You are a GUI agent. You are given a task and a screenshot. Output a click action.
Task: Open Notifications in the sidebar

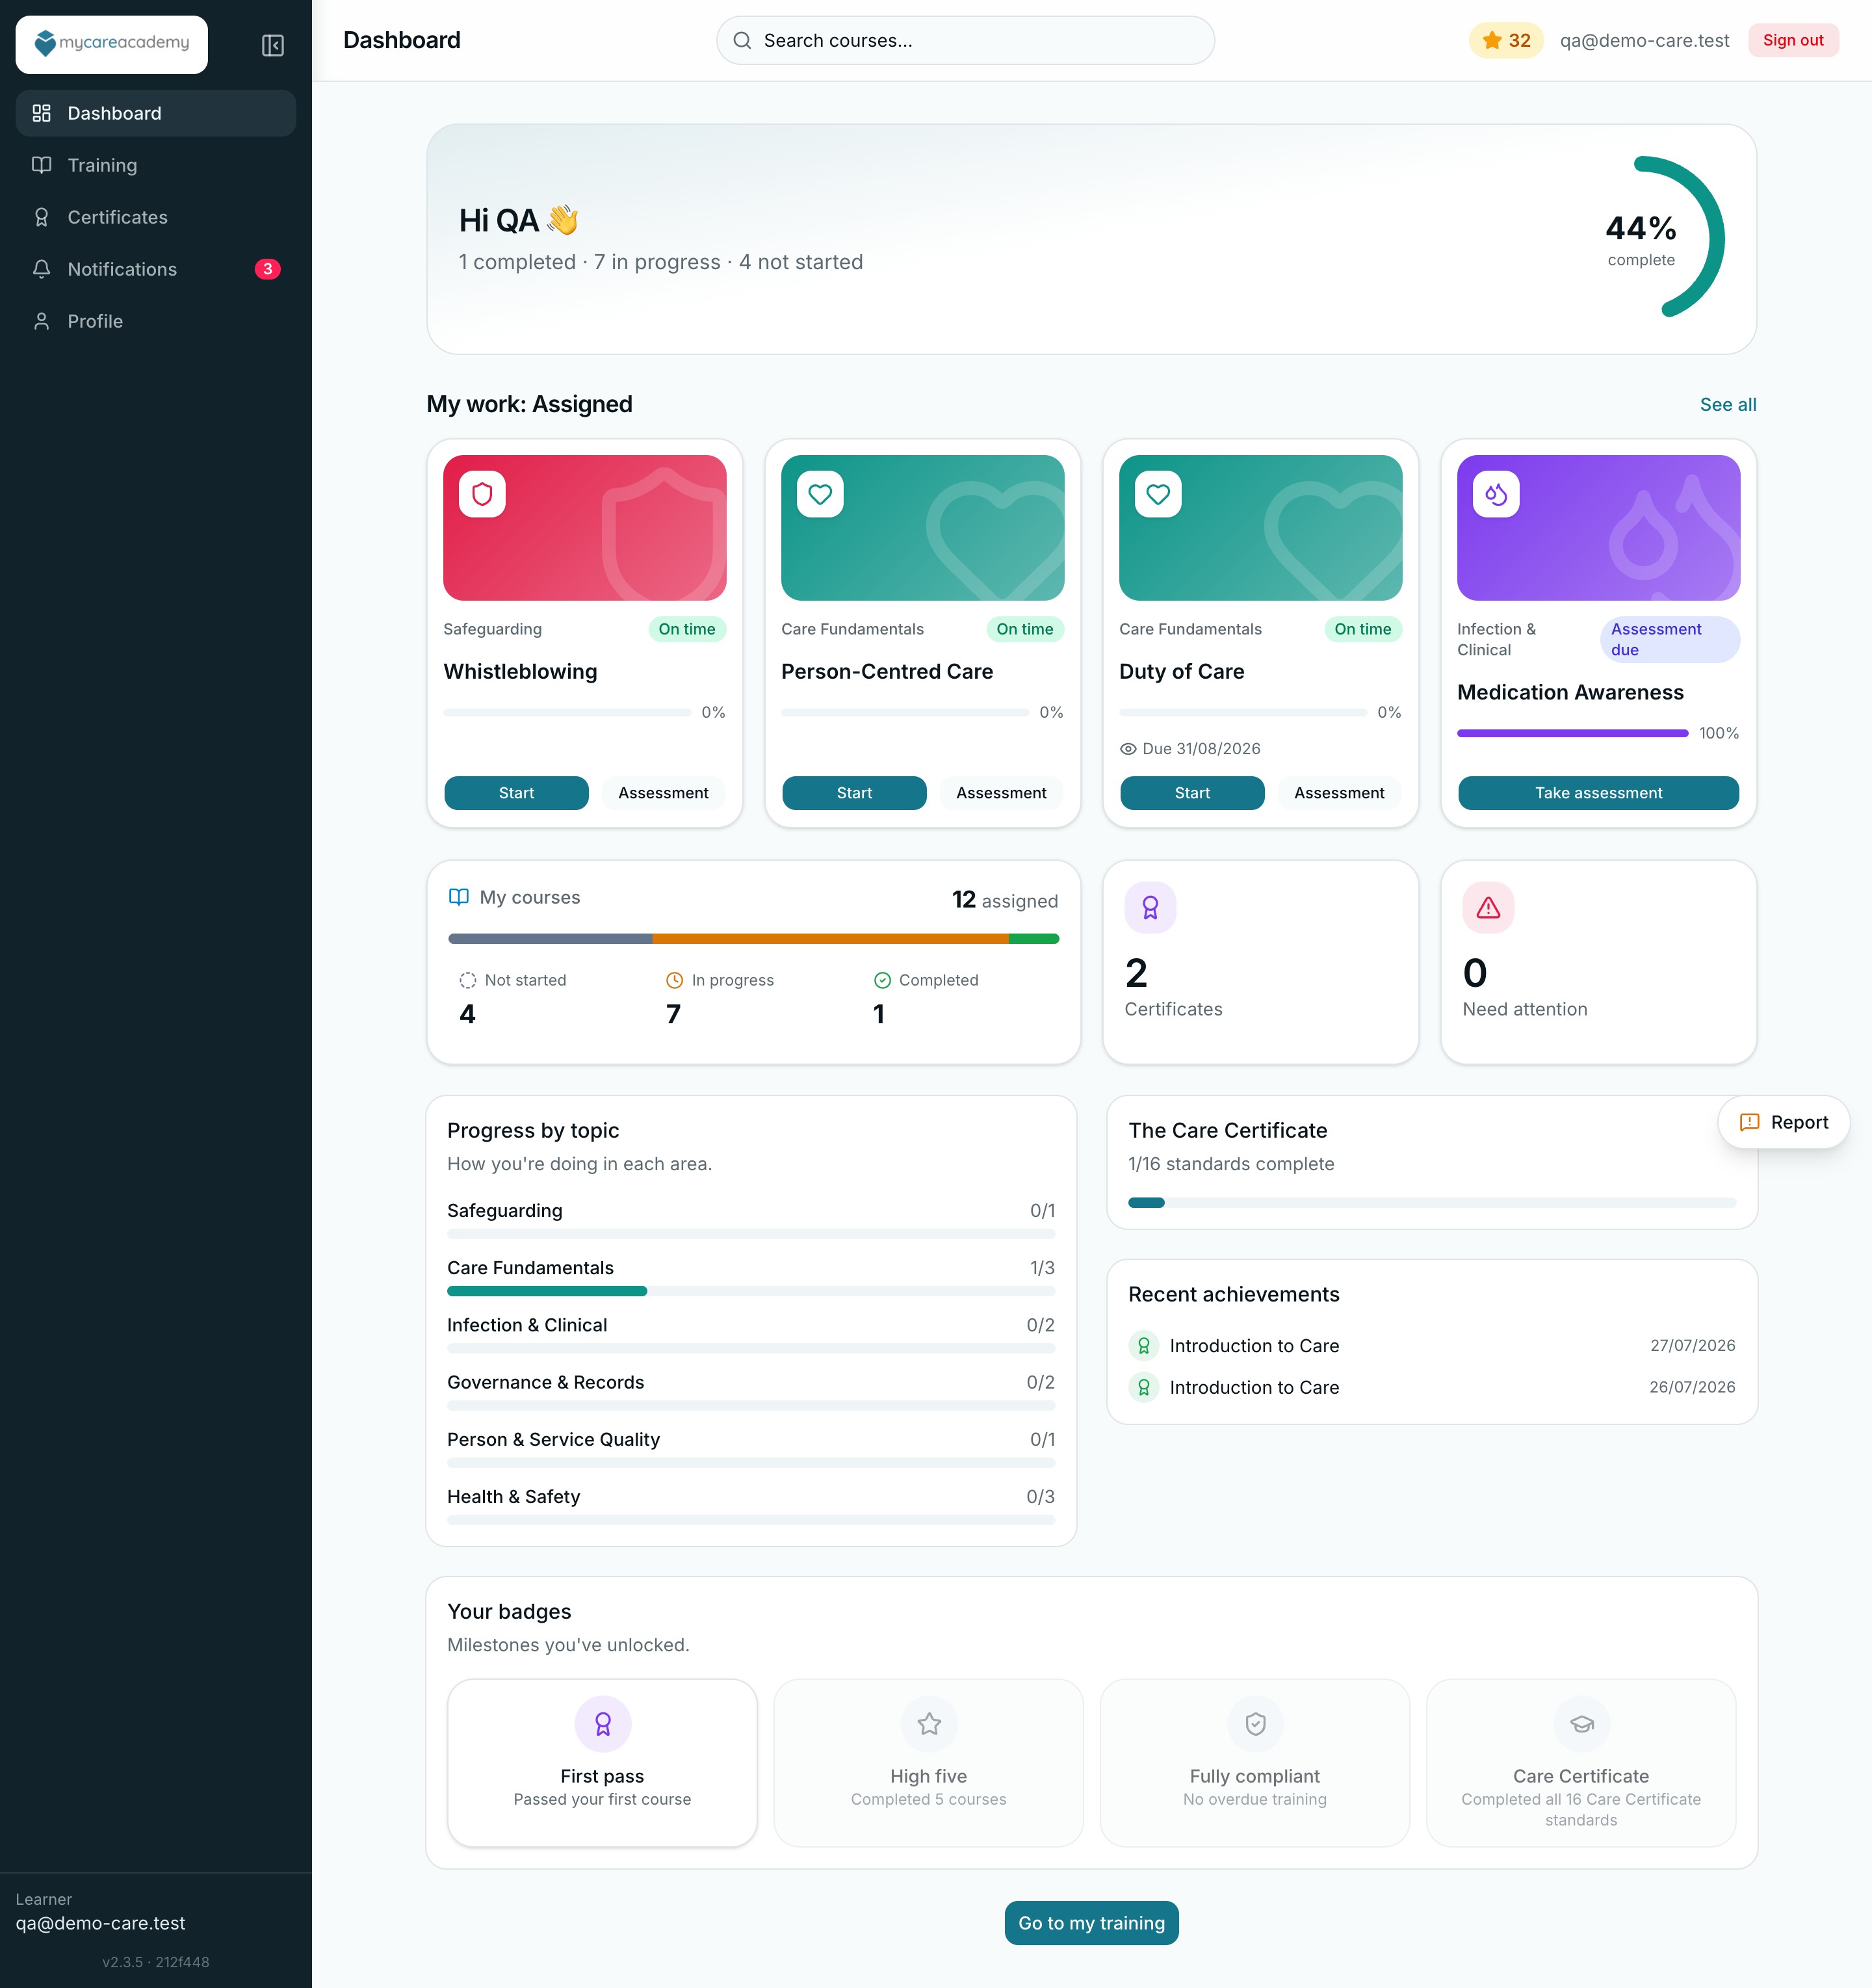pos(156,269)
